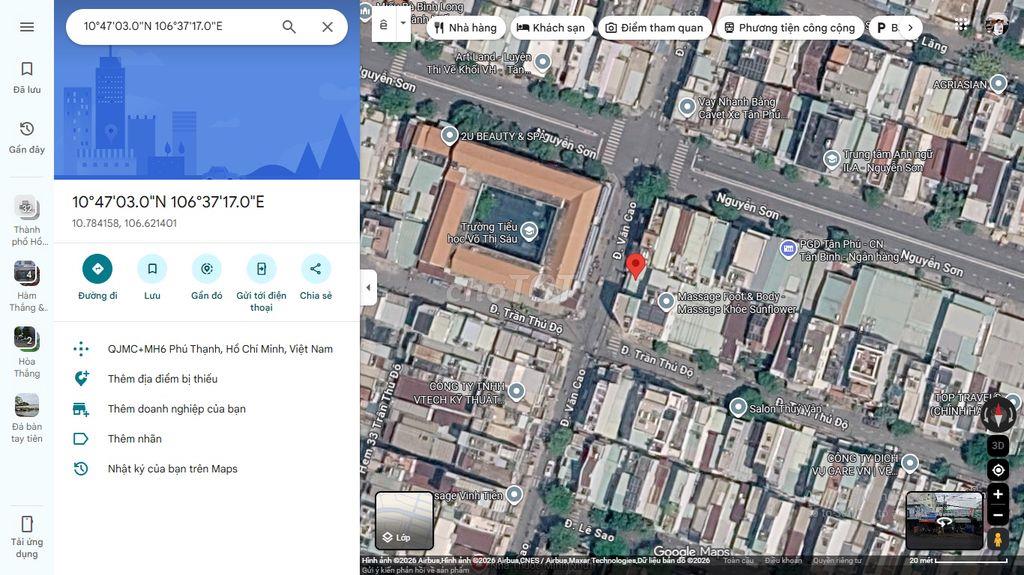Show more category chips arrow
The width and height of the screenshot is (1024, 575).
(910, 27)
